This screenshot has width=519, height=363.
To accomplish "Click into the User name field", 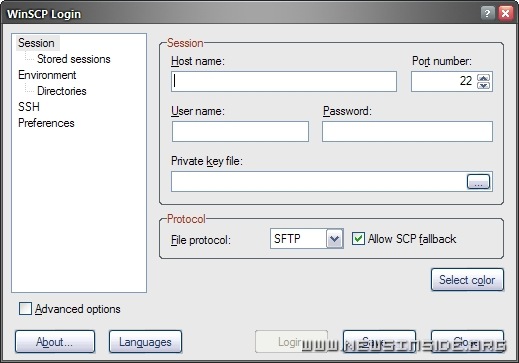I will [240, 131].
